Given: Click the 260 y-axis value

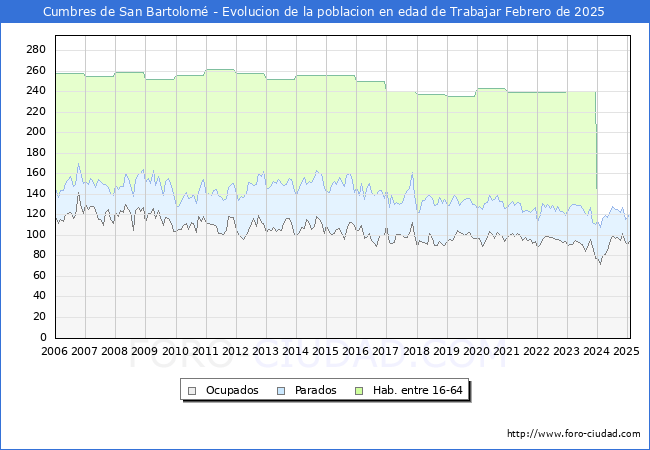Looking at the screenshot, I should [36, 70].
